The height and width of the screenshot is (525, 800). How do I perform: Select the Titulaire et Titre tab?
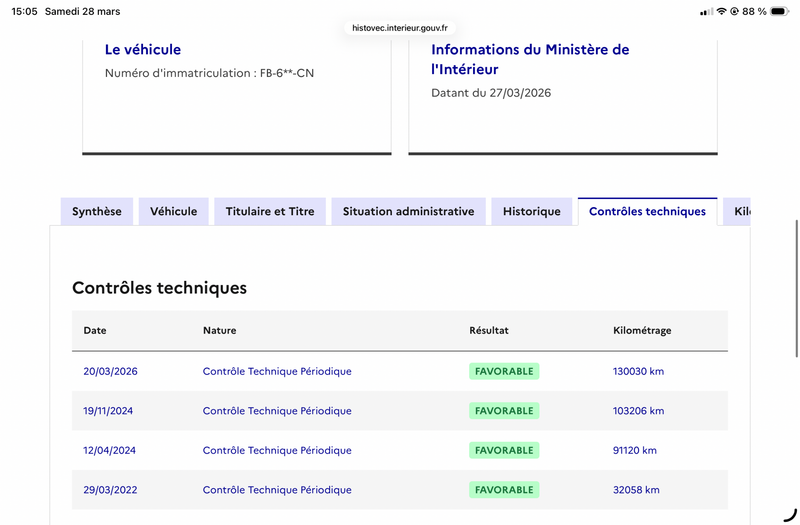[270, 211]
